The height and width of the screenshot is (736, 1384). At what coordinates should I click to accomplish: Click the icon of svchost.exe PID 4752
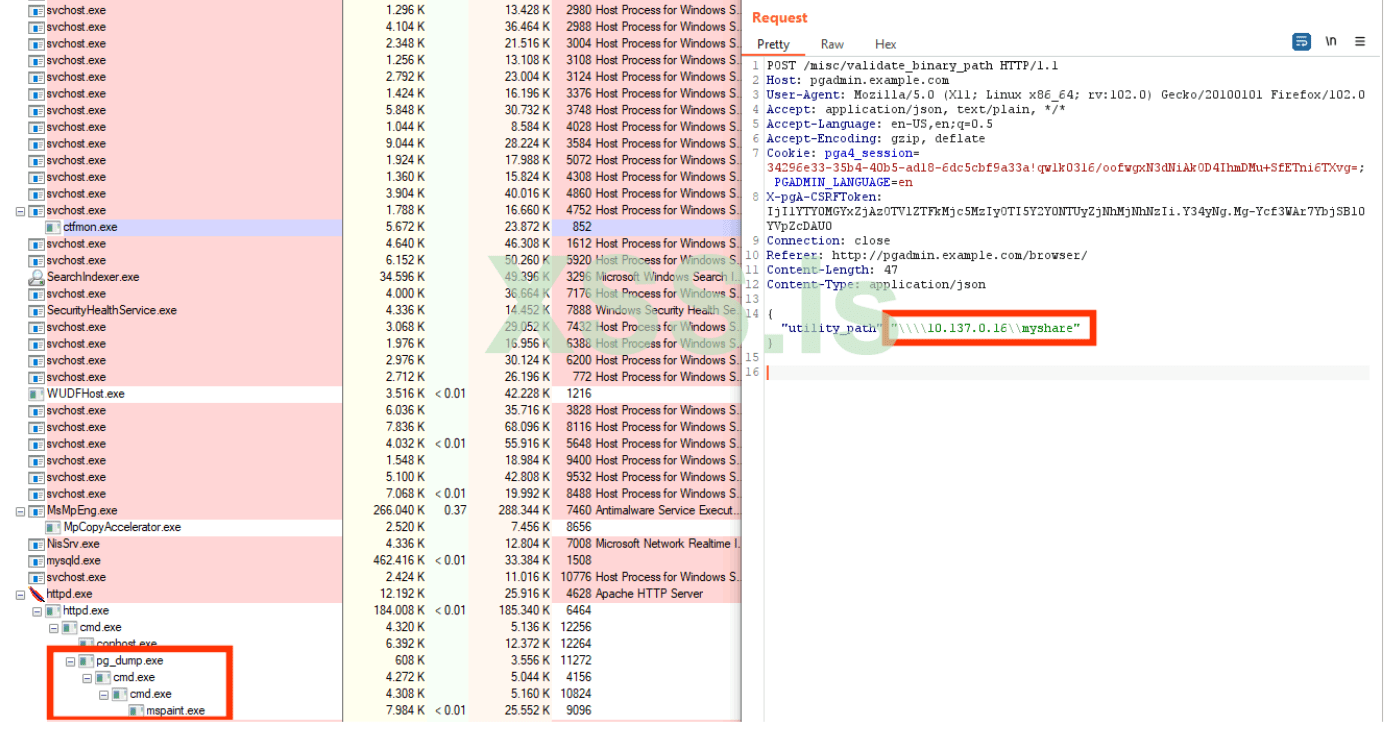[38, 211]
